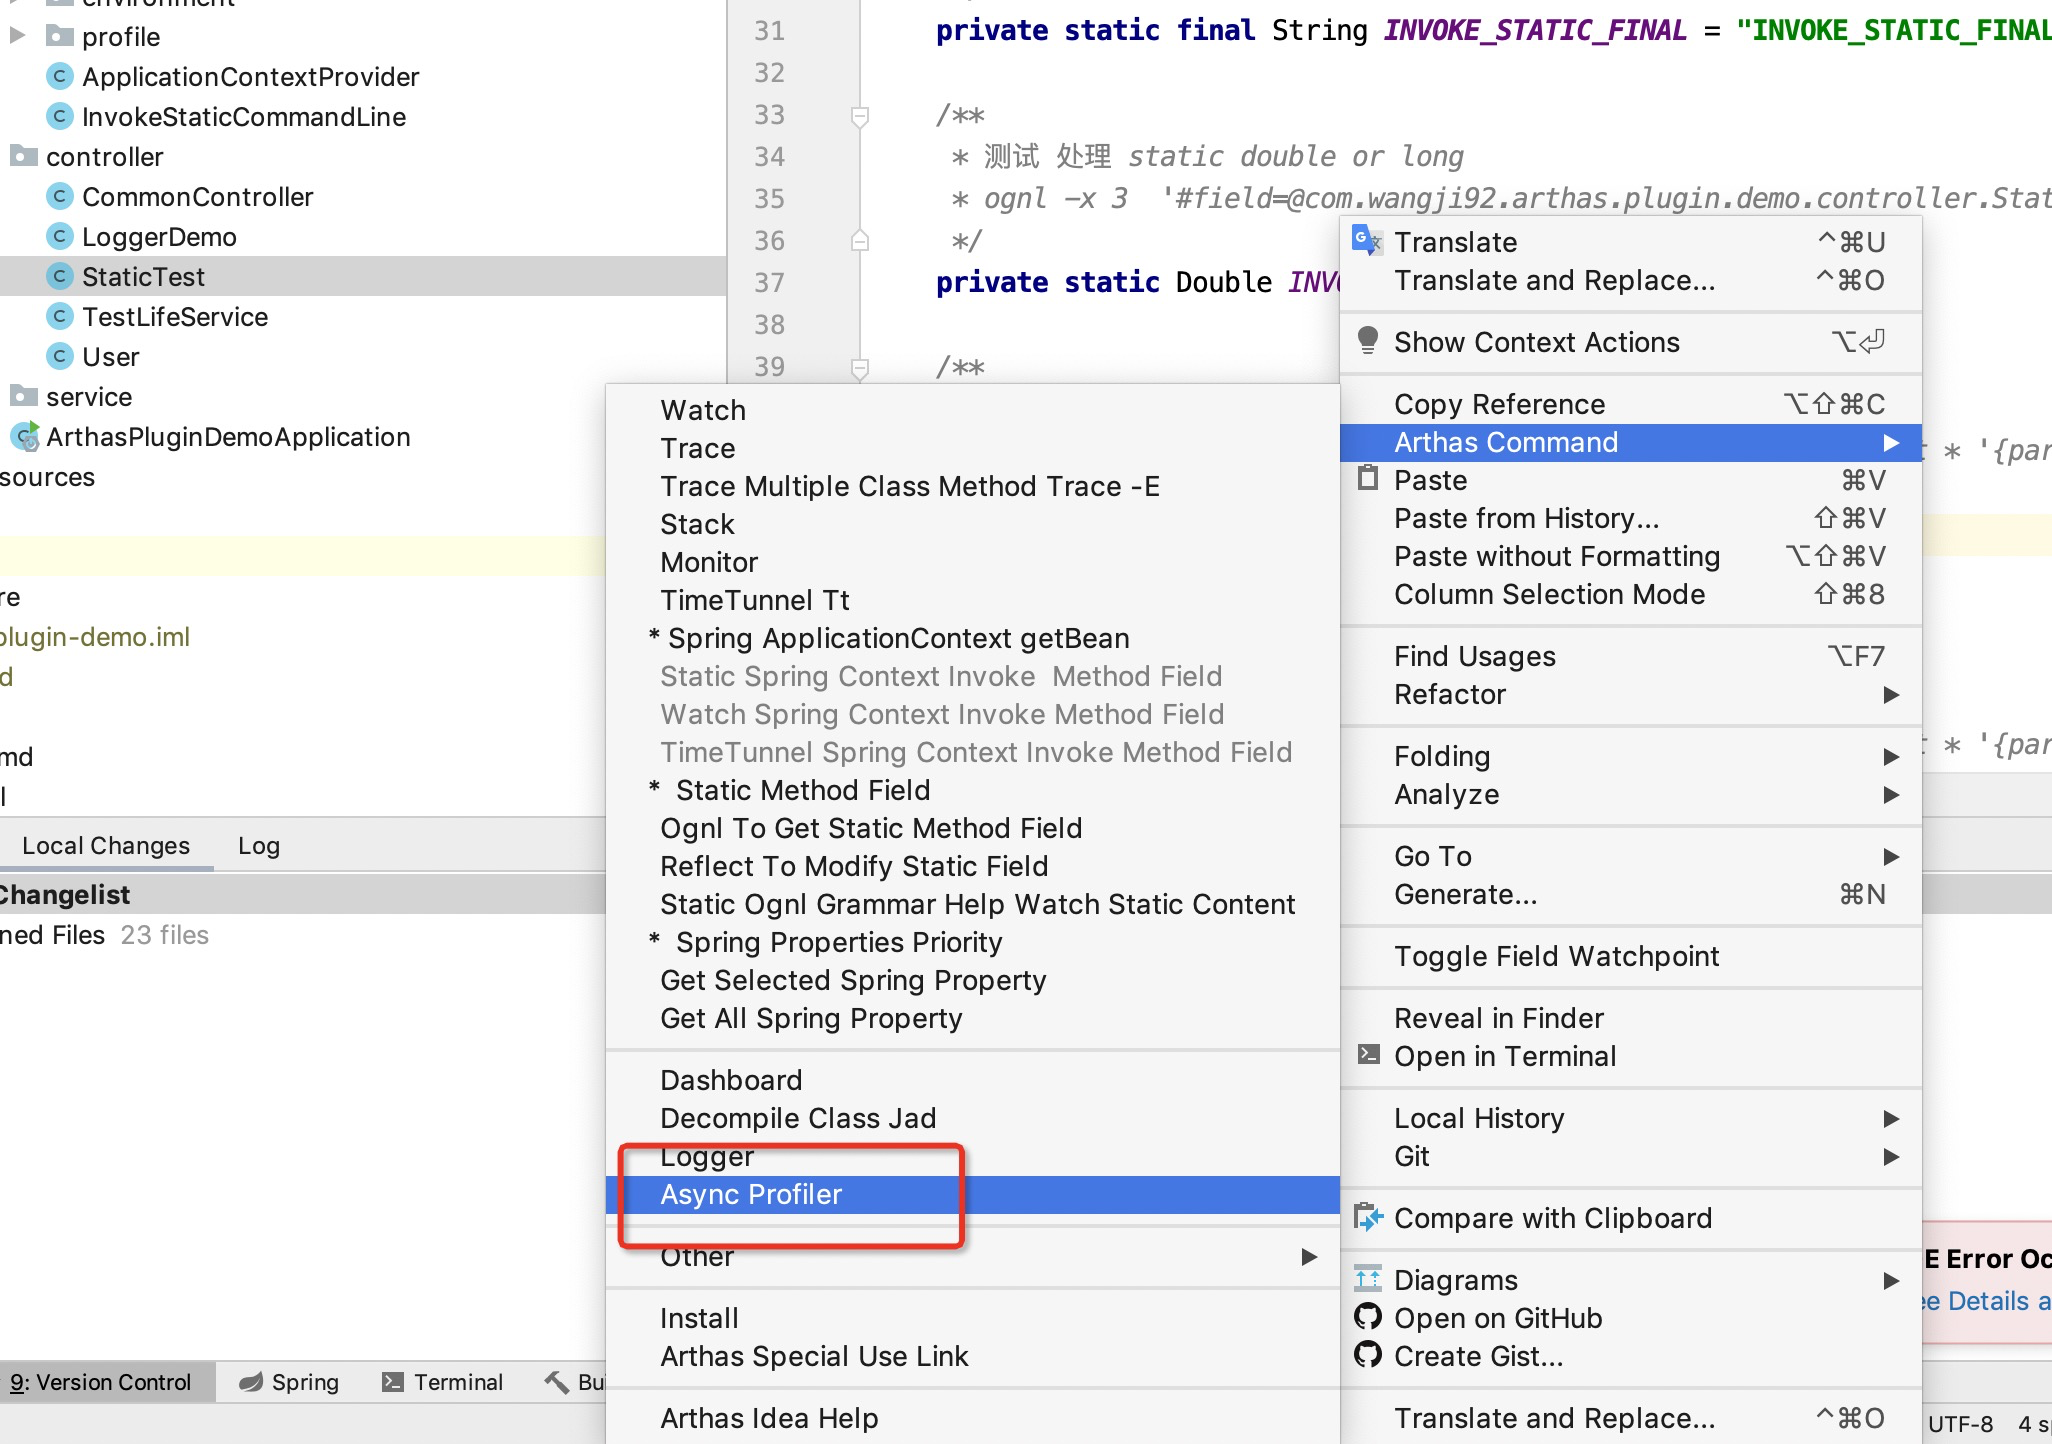The image size is (2052, 1444).
Task: Click the Show Context Actions lightbulb icon
Action: (1367, 341)
